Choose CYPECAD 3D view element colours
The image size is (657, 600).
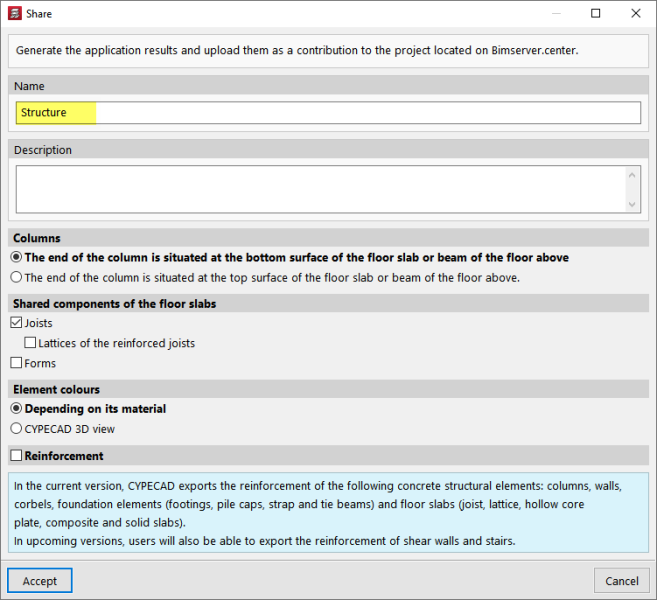(16, 429)
